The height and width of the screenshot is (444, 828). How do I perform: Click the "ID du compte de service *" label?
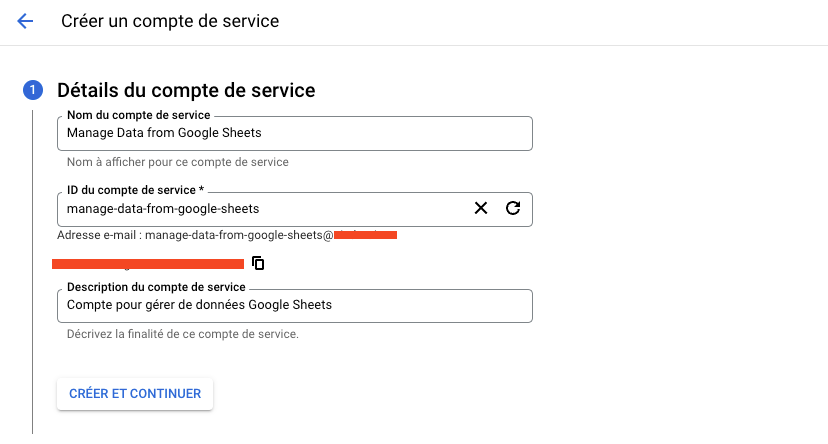pos(139,190)
